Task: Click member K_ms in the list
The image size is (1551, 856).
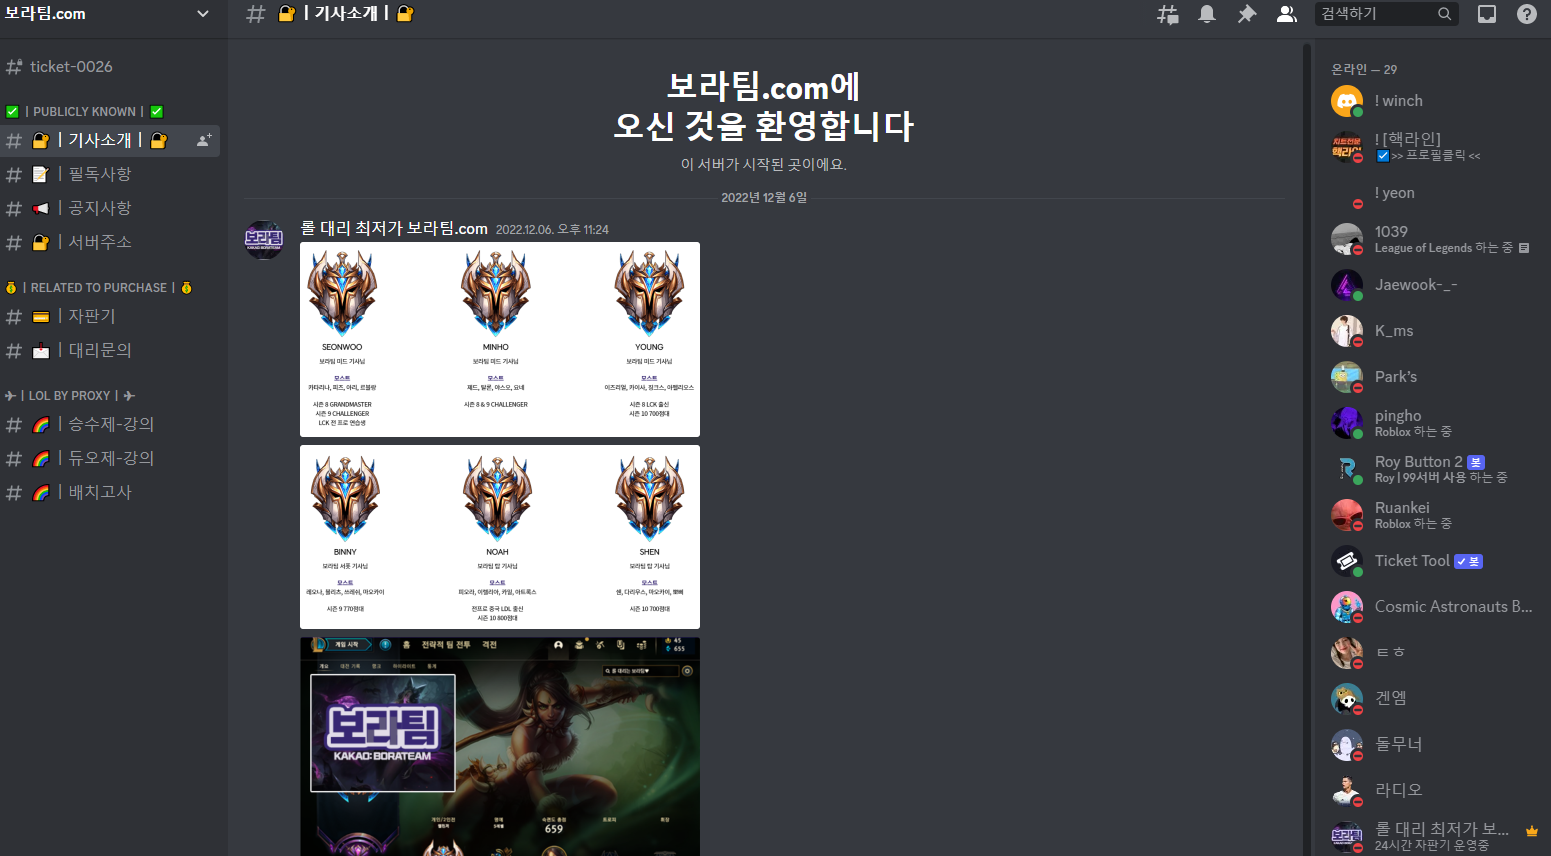Action: click(1431, 331)
